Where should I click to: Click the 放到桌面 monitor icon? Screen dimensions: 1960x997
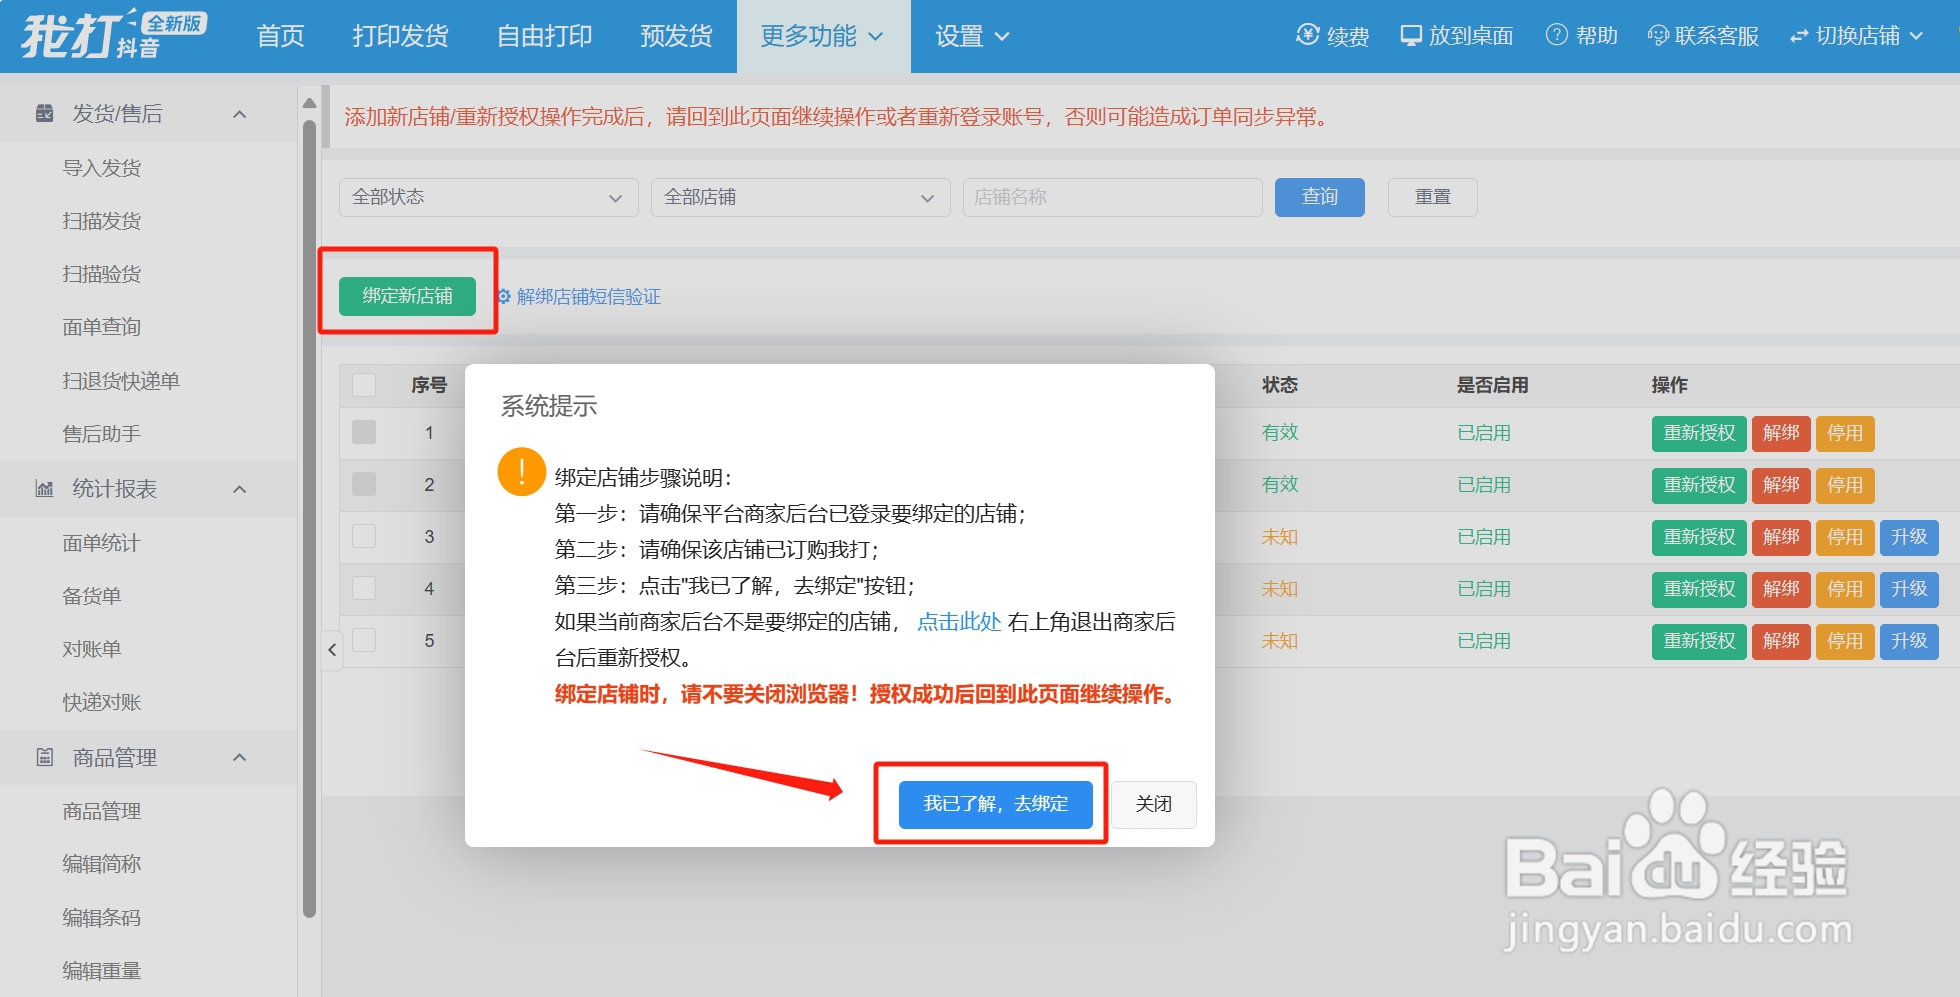1411,36
